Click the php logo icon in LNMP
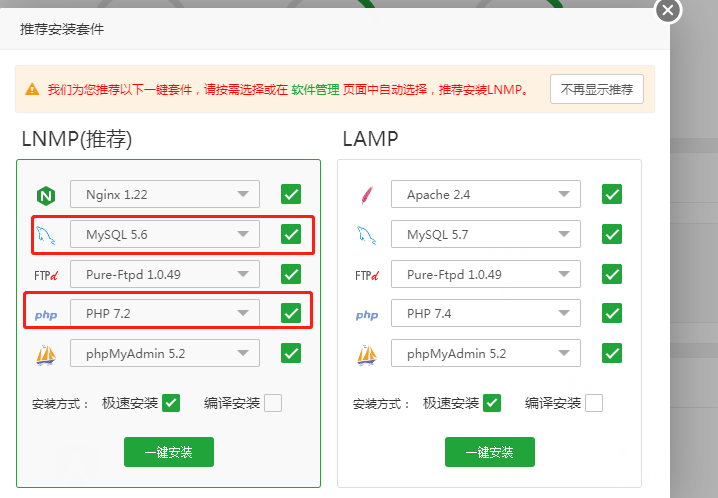Image resolution: width=718 pixels, height=498 pixels. [x=46, y=315]
